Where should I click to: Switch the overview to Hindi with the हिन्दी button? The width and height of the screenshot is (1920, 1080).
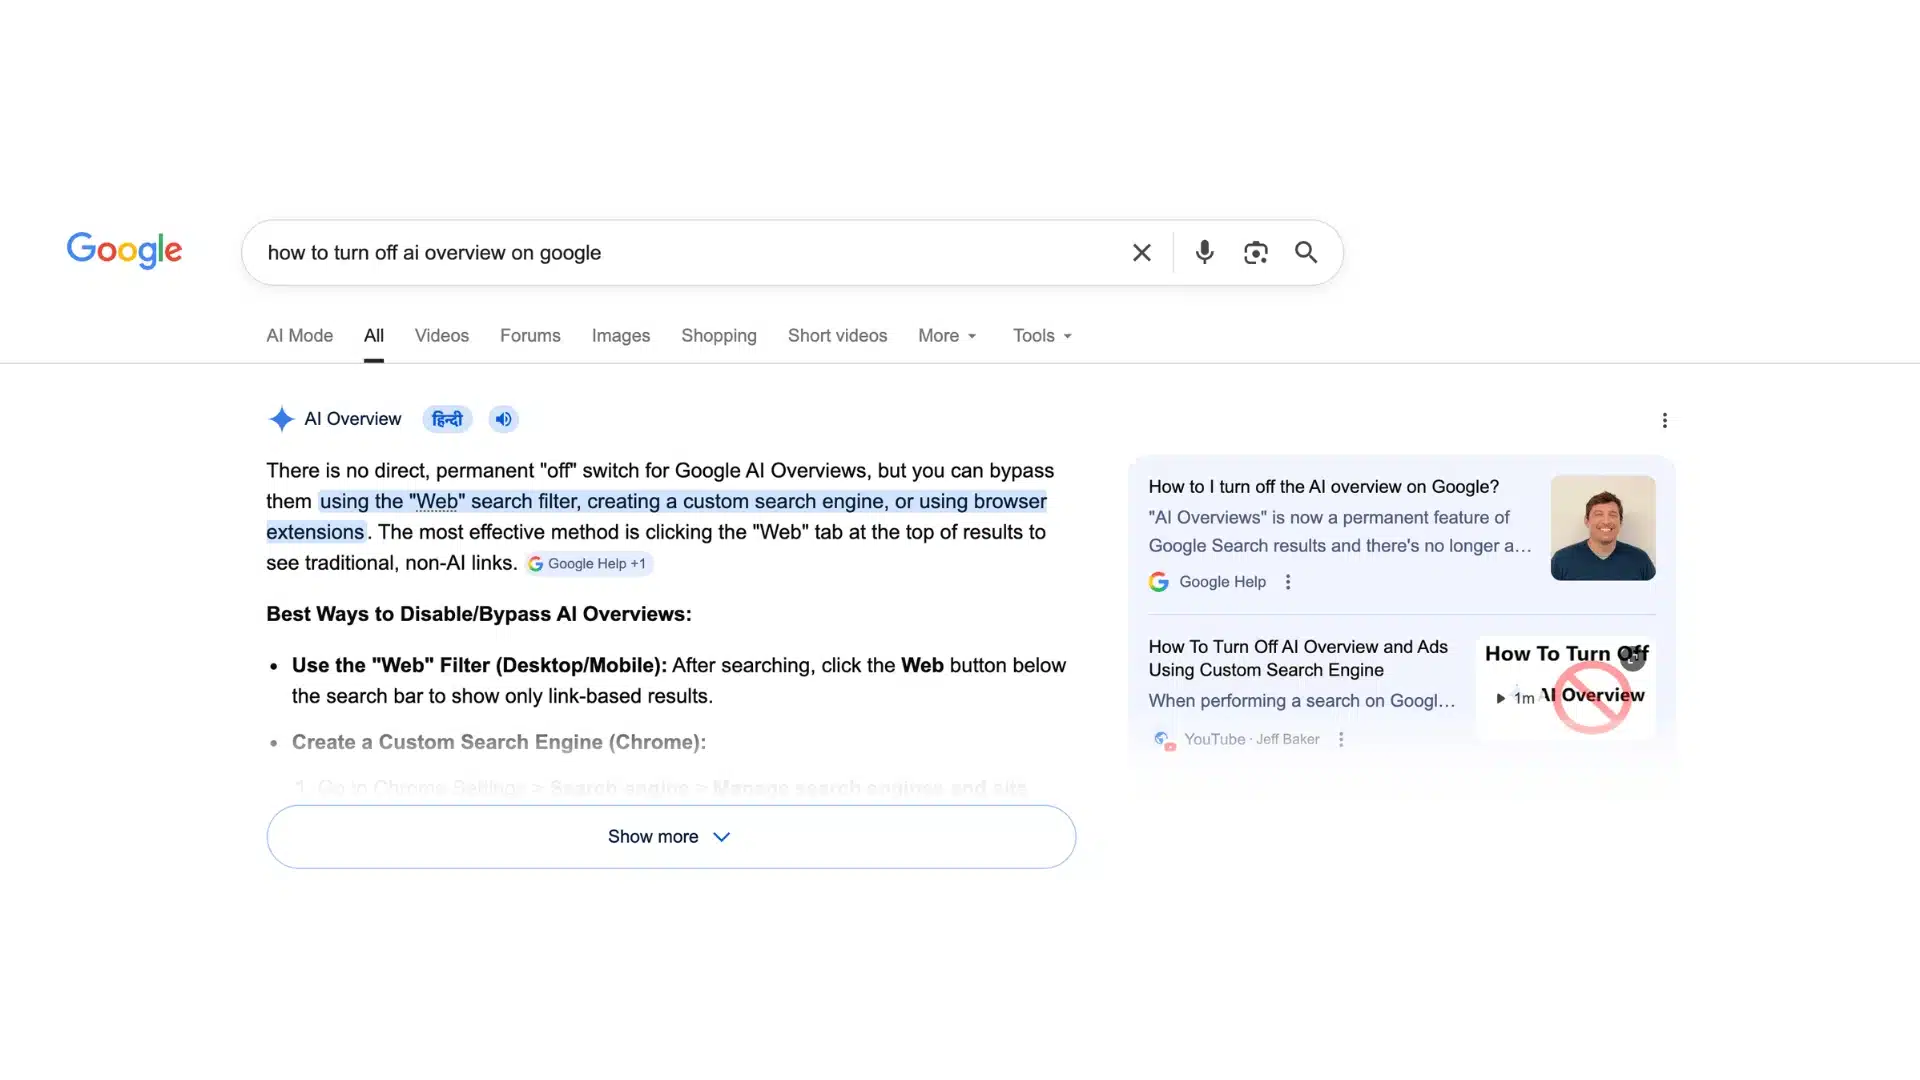tap(447, 419)
